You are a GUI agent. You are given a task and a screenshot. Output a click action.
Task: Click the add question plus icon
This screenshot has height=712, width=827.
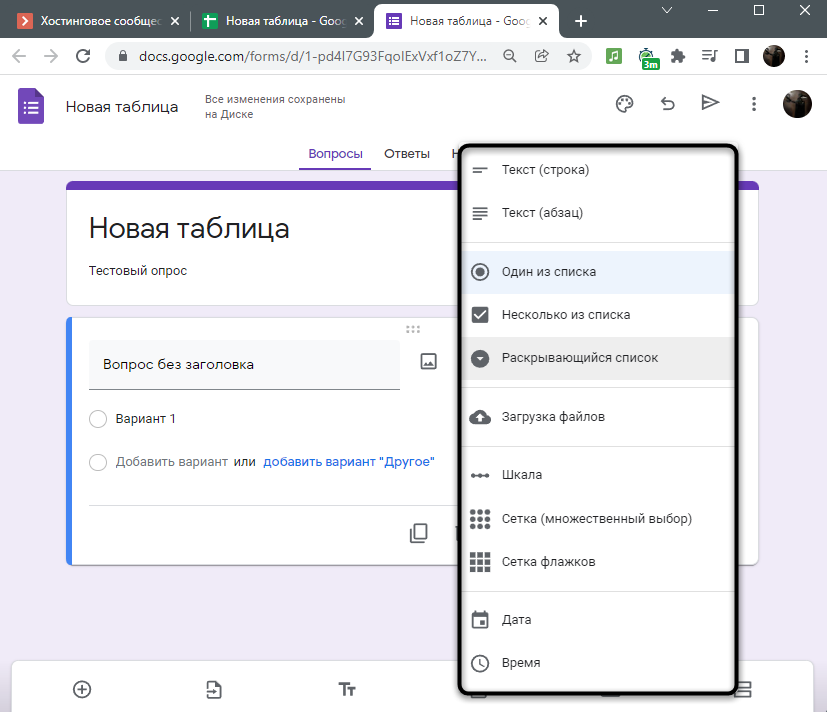click(x=82, y=688)
